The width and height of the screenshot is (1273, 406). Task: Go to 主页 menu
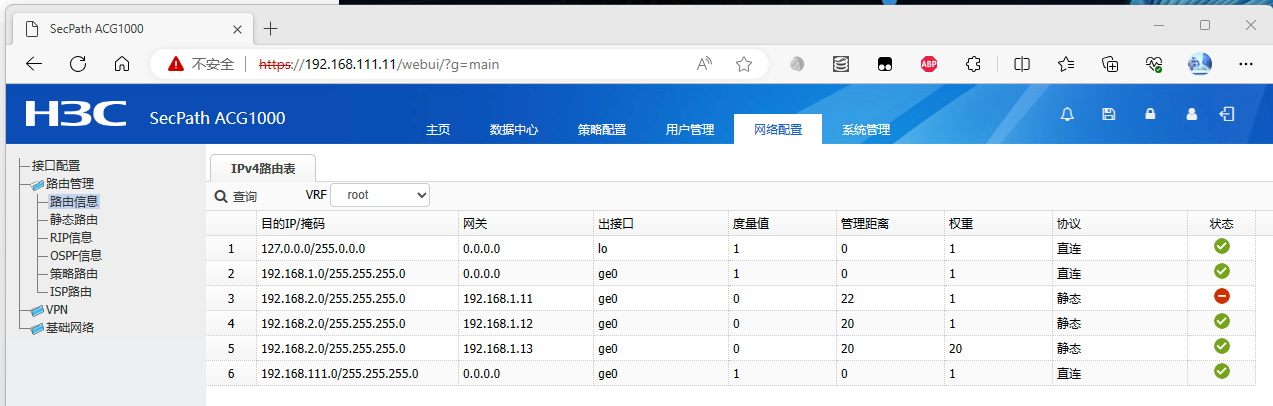[438, 130]
